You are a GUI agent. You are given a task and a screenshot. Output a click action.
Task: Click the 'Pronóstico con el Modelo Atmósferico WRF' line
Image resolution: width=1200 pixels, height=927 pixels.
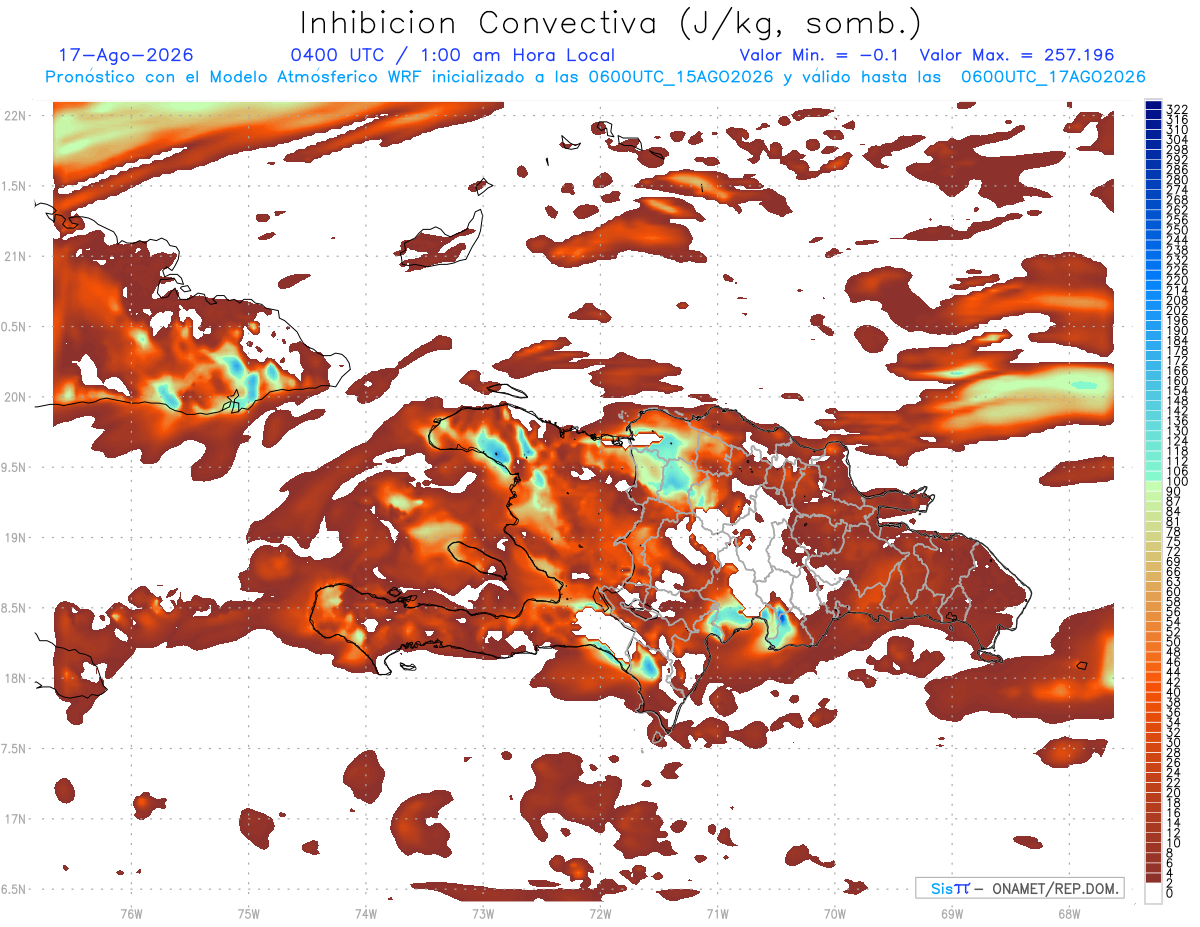235,77
